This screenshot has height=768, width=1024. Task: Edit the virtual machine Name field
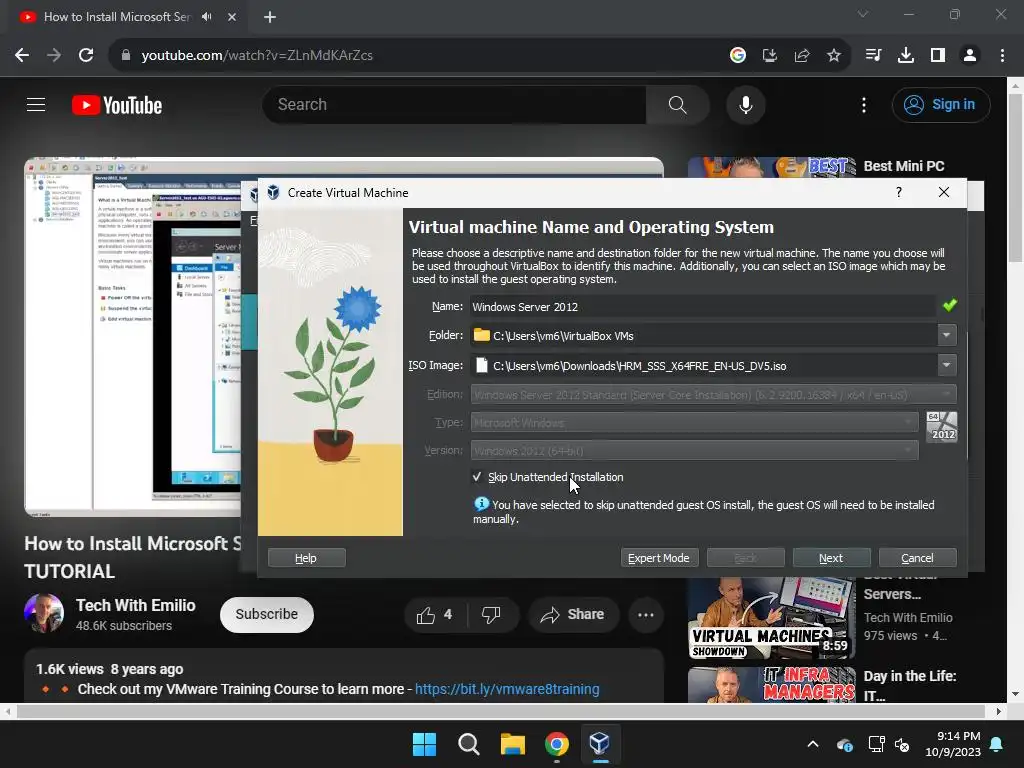click(x=703, y=306)
